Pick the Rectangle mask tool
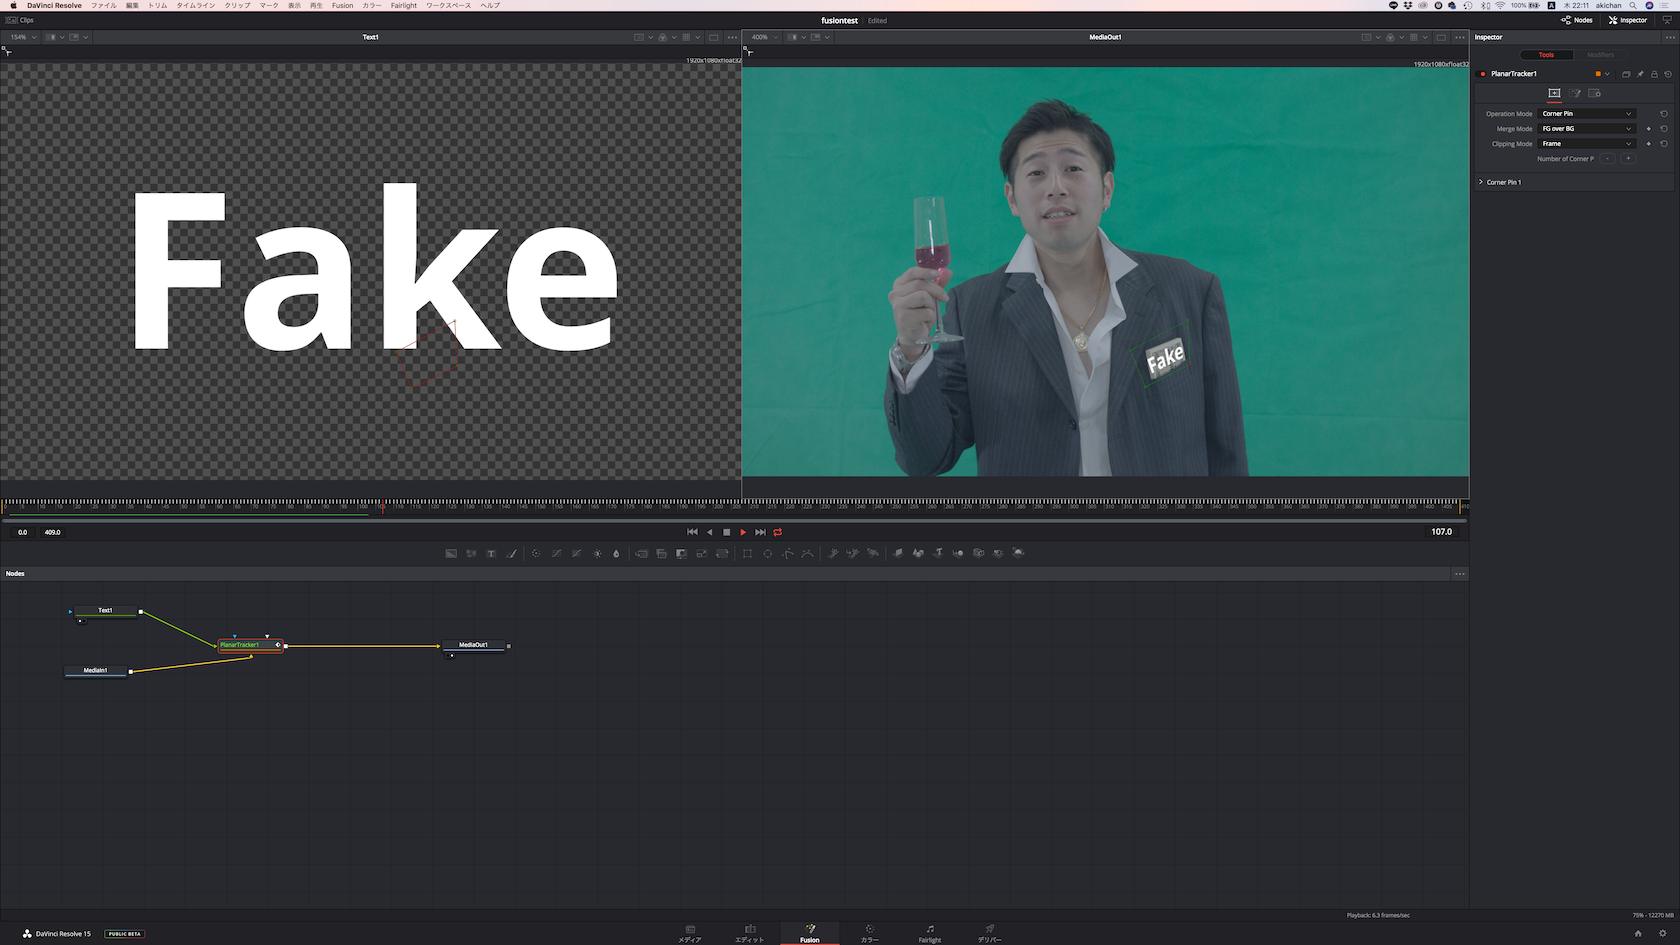Viewport: 1680px width, 945px height. (747, 553)
